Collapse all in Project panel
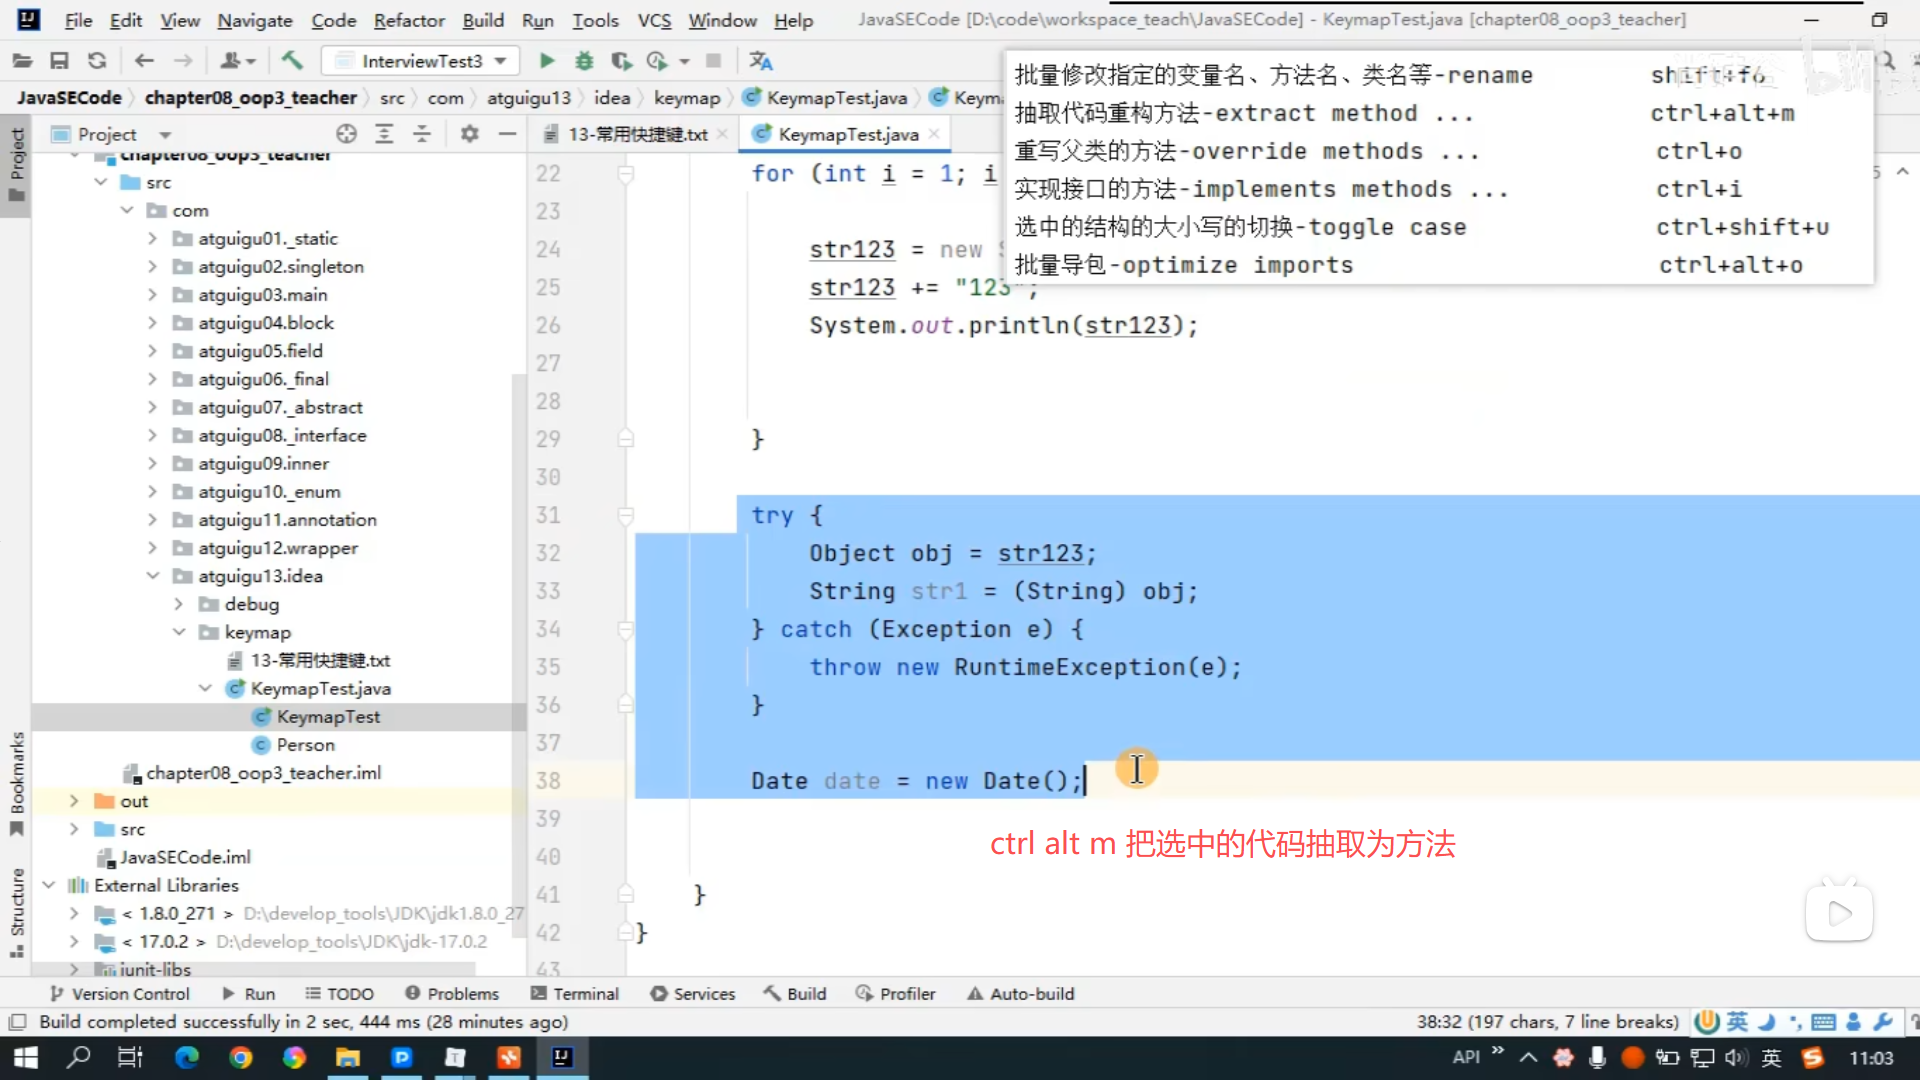The height and width of the screenshot is (1080, 1920). point(422,134)
